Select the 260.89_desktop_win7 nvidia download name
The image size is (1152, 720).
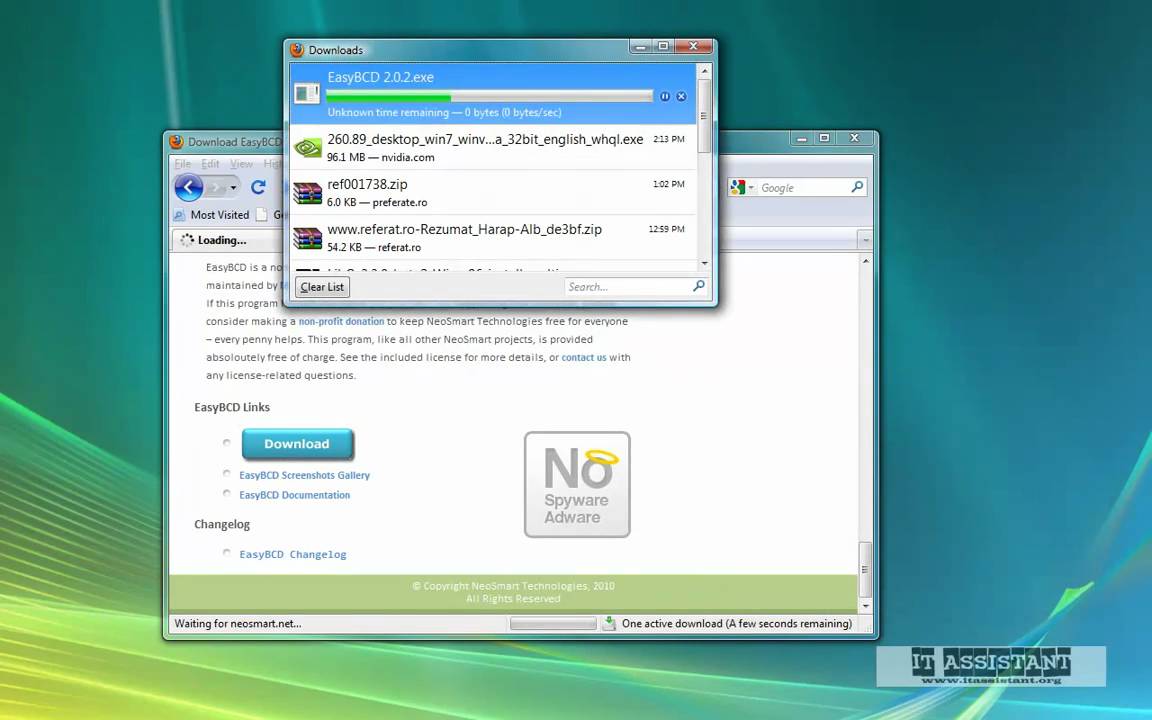(485, 139)
